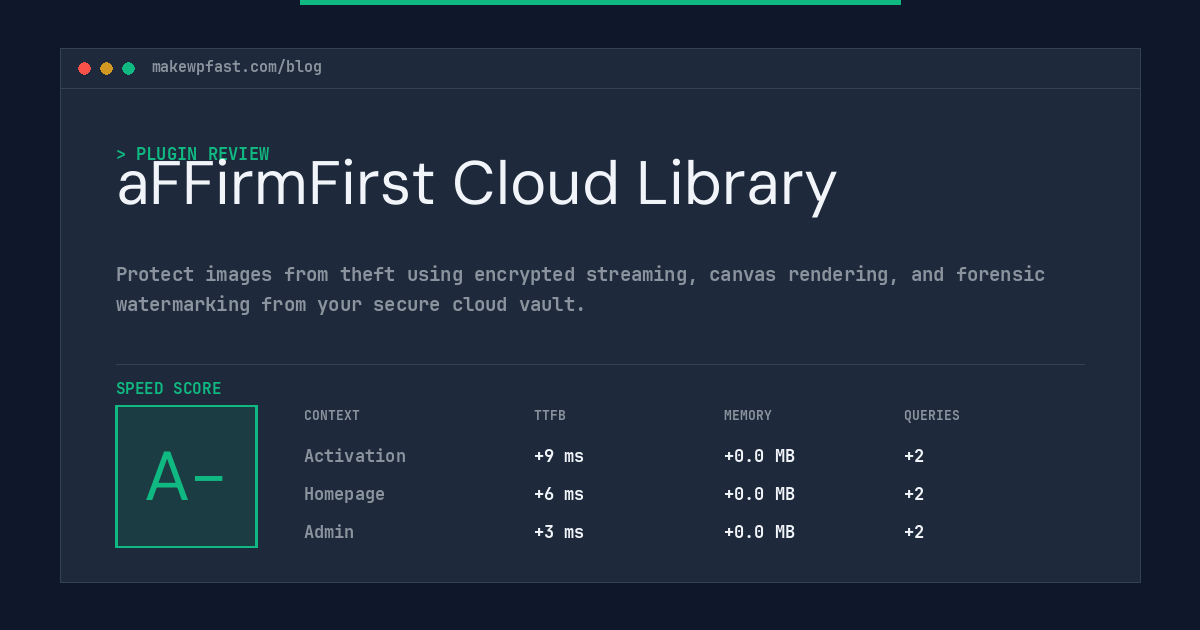Screen dimensions: 1200x630
Task: Click the A- speed score badge
Action: [186, 476]
